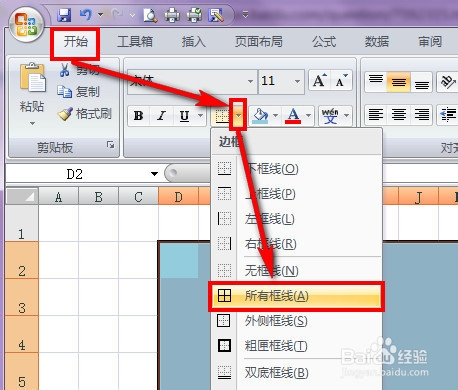Screen dimensions: 458x390
Task: Select the 数据 tab
Action: [377, 42]
